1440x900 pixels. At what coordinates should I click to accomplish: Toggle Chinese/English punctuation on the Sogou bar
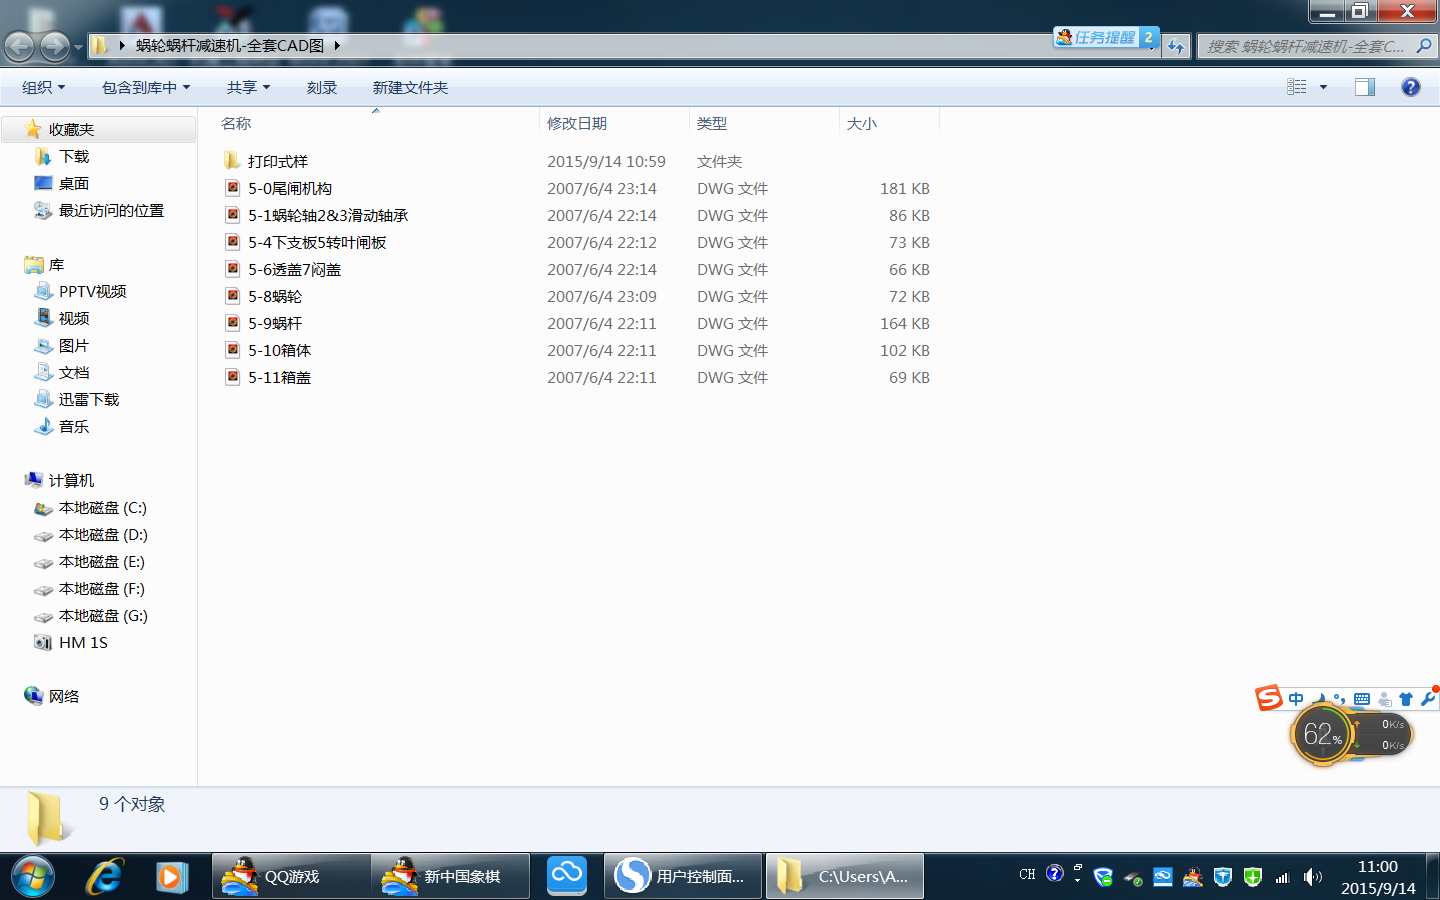pyautogui.click(x=1340, y=699)
